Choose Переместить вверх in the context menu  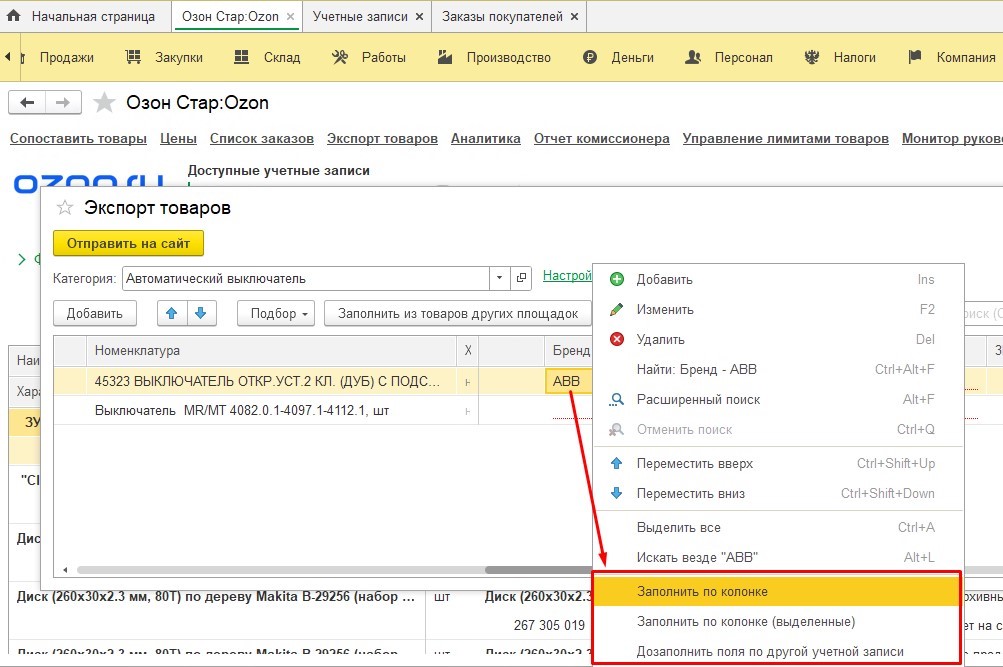tap(778, 464)
